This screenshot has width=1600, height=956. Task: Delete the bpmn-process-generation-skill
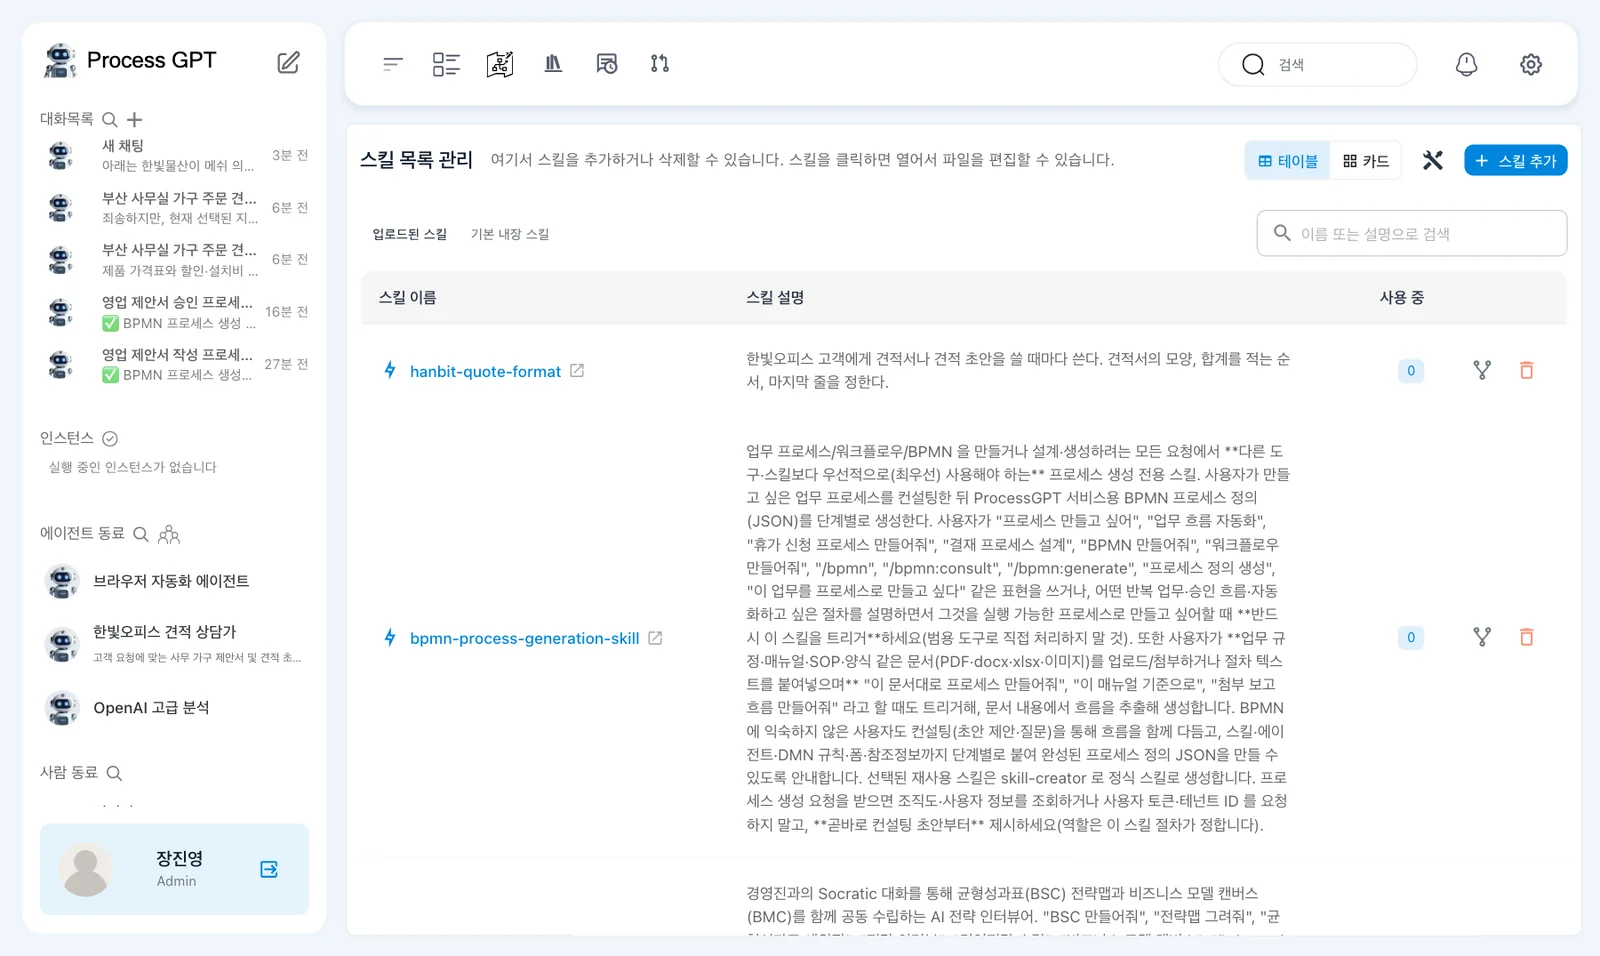pos(1527,637)
